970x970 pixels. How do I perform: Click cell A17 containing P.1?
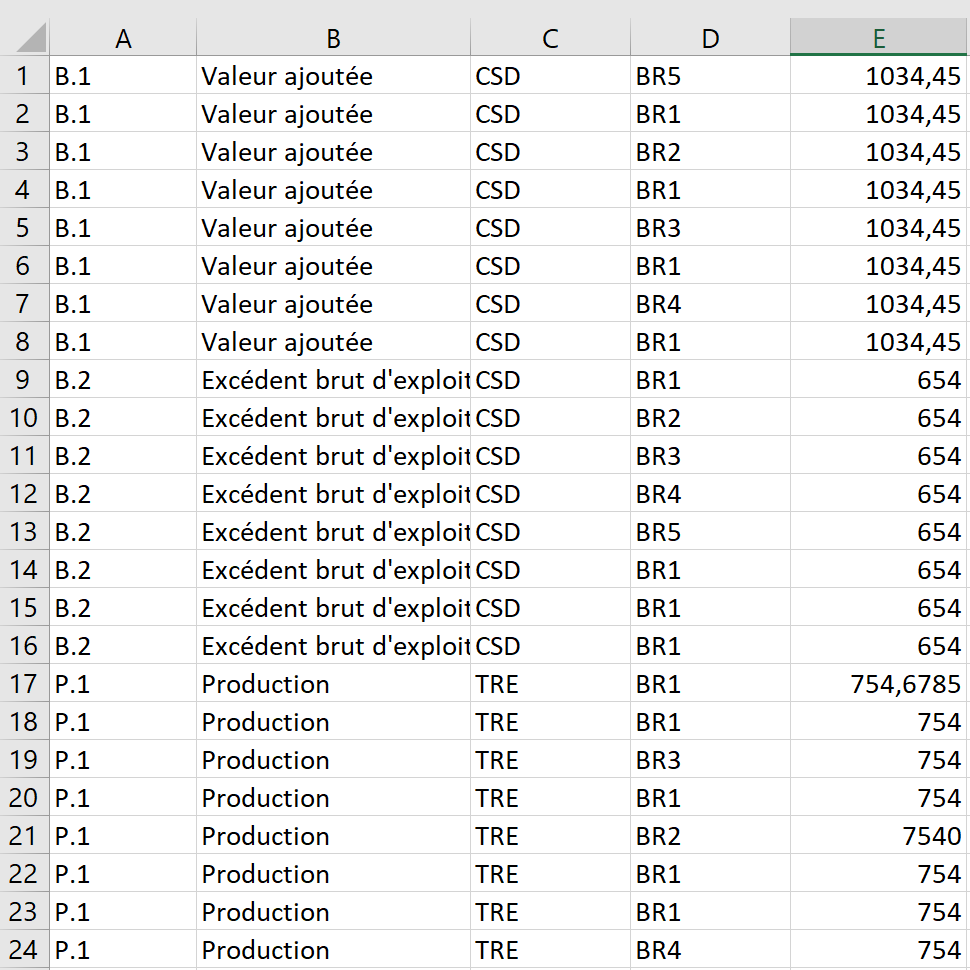click(x=123, y=683)
